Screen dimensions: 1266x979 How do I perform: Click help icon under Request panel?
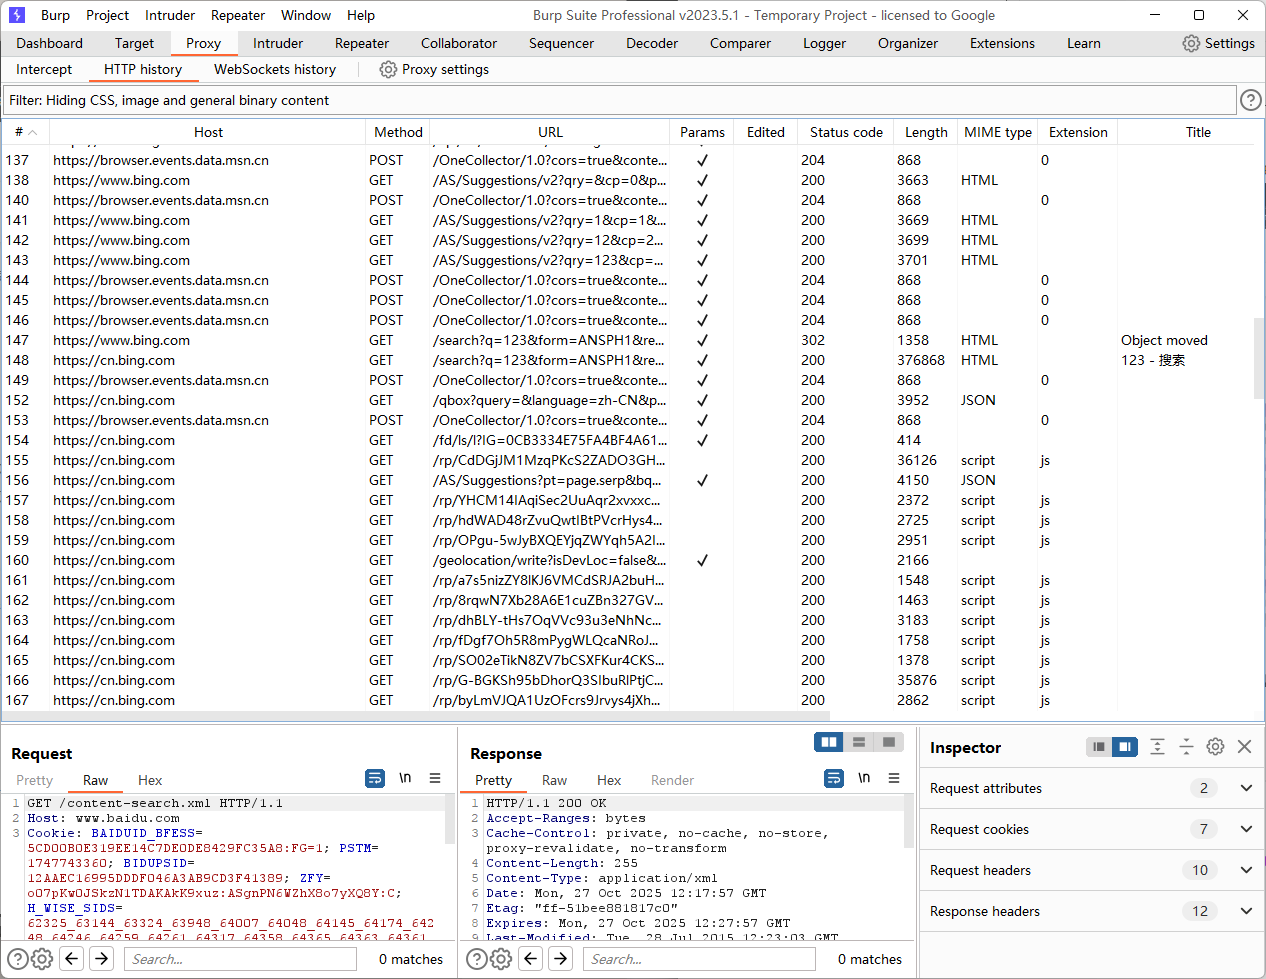pos(18,959)
